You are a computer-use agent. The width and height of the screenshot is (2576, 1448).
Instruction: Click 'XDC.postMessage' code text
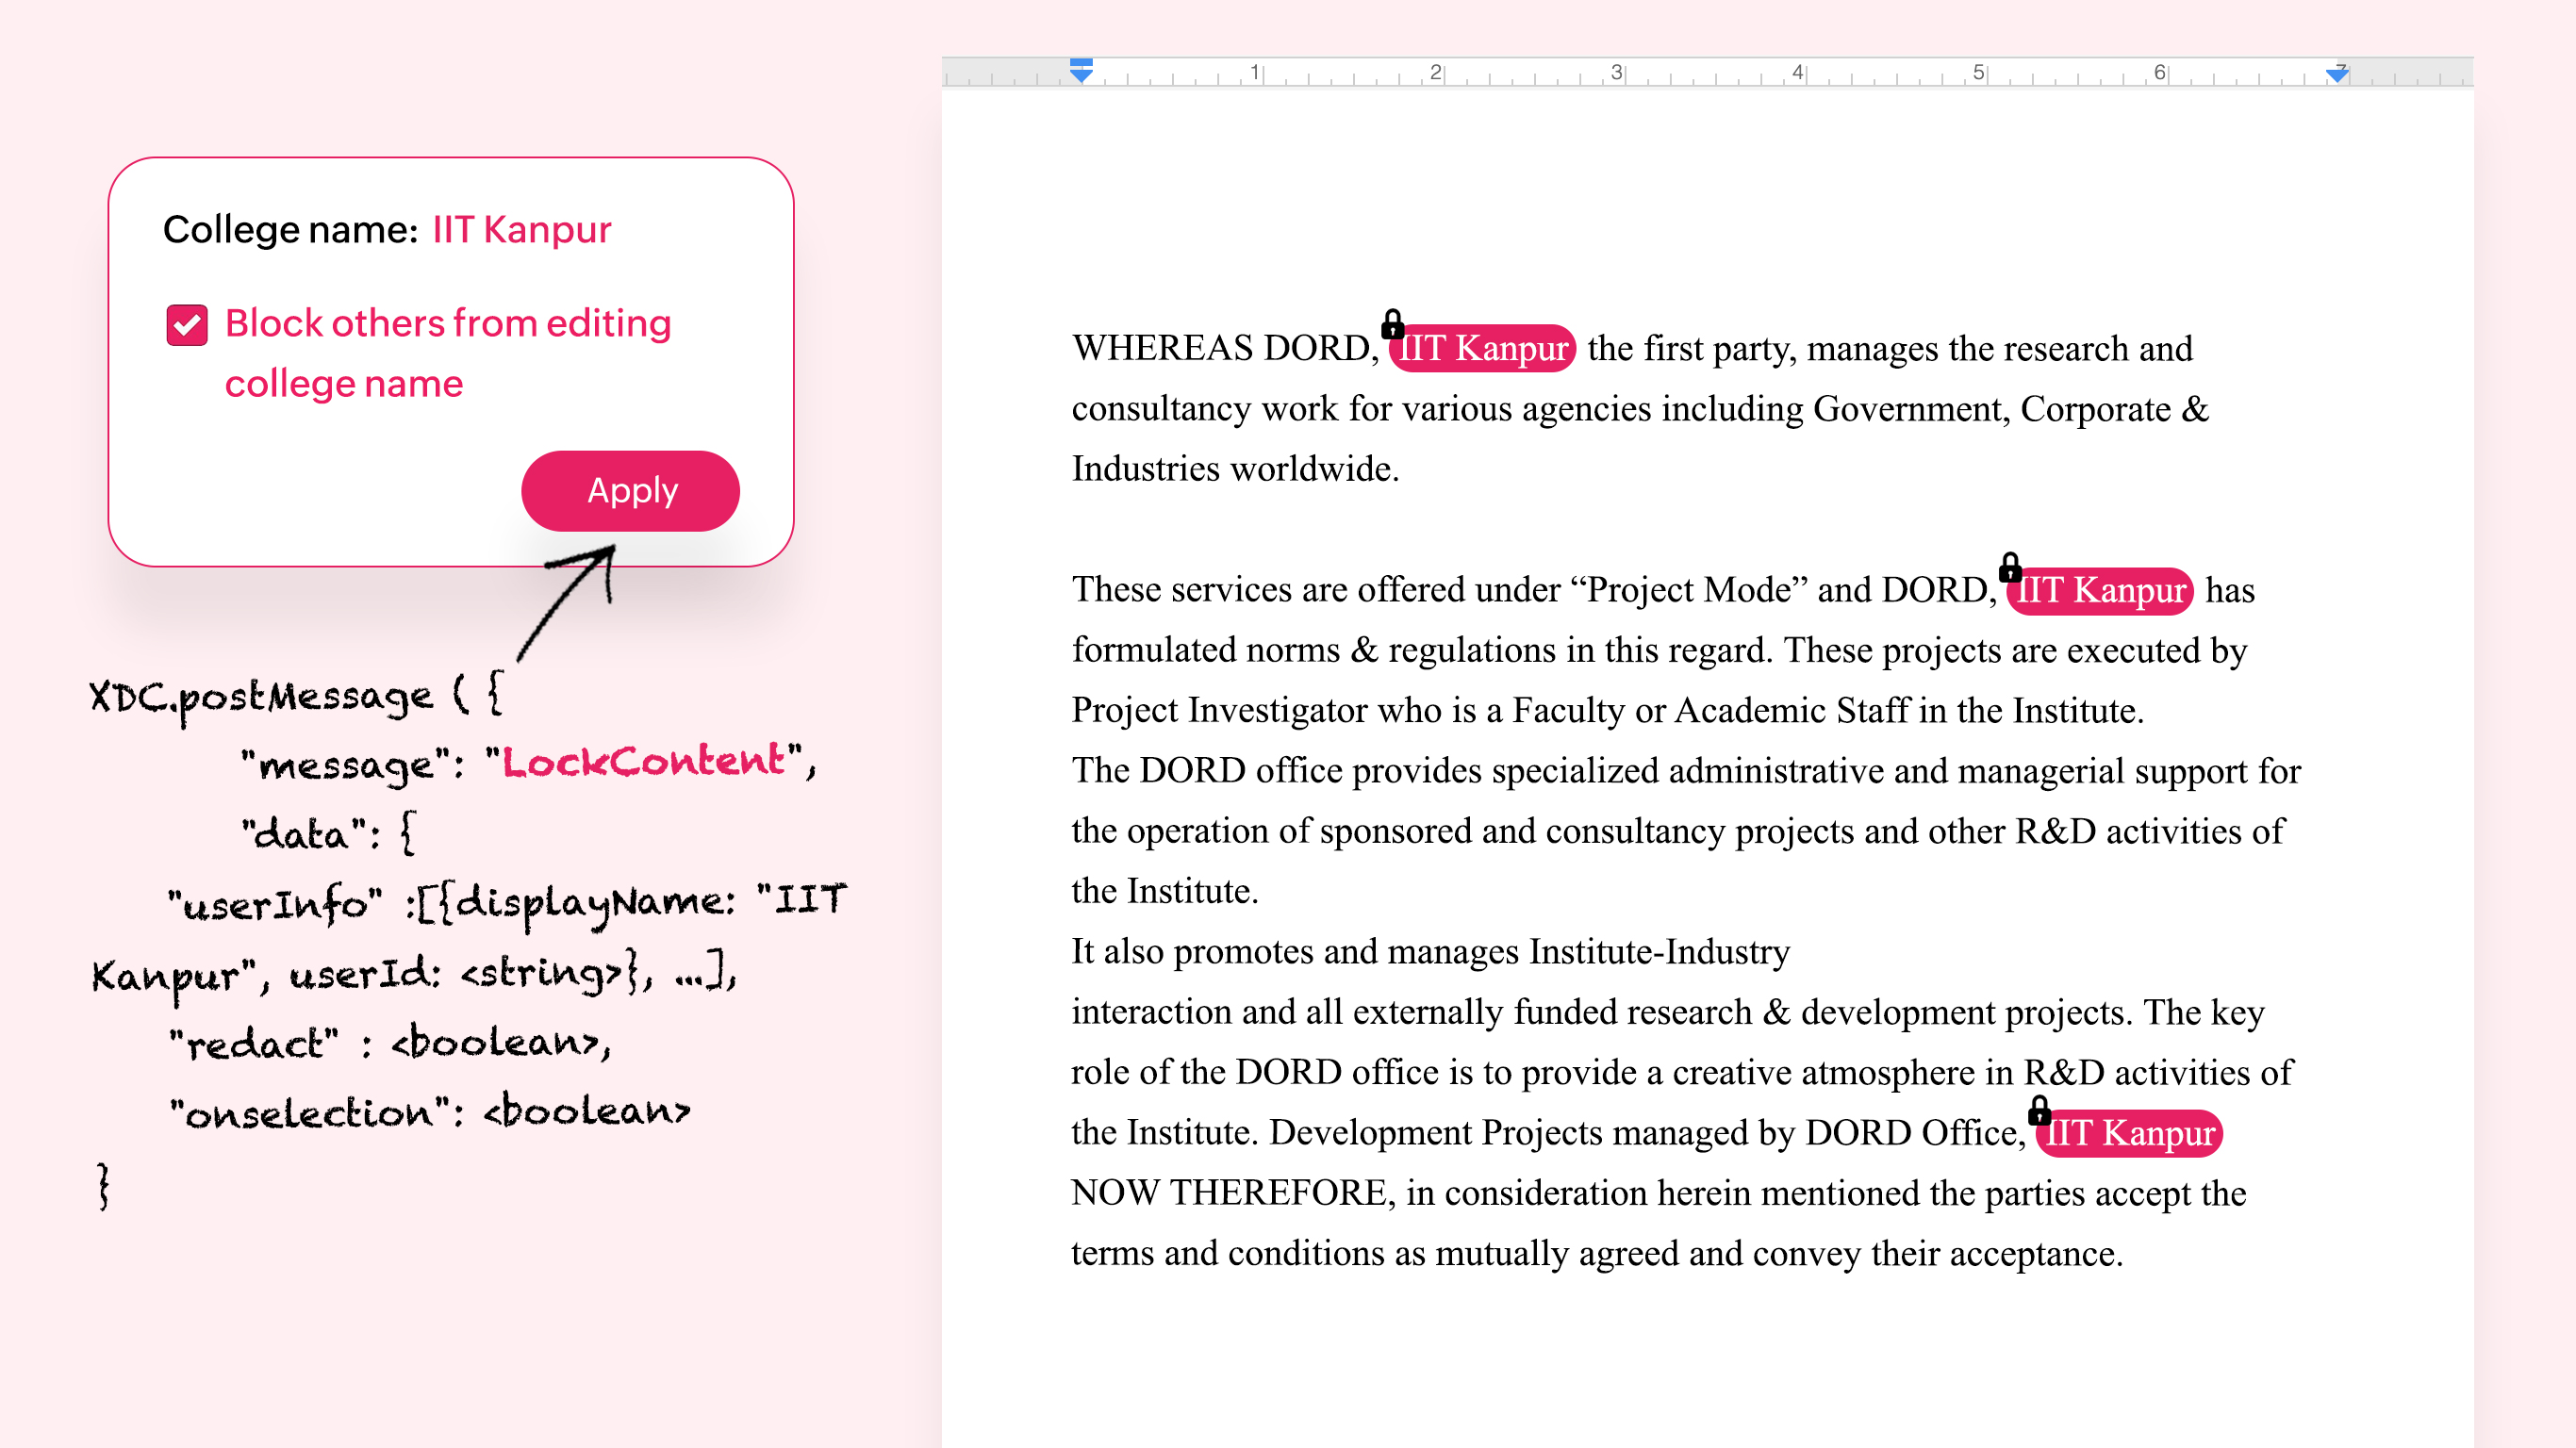pos(262,696)
